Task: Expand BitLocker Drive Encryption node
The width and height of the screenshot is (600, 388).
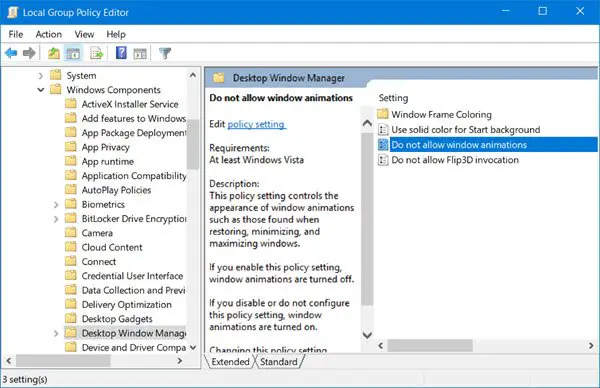Action: click(x=56, y=219)
